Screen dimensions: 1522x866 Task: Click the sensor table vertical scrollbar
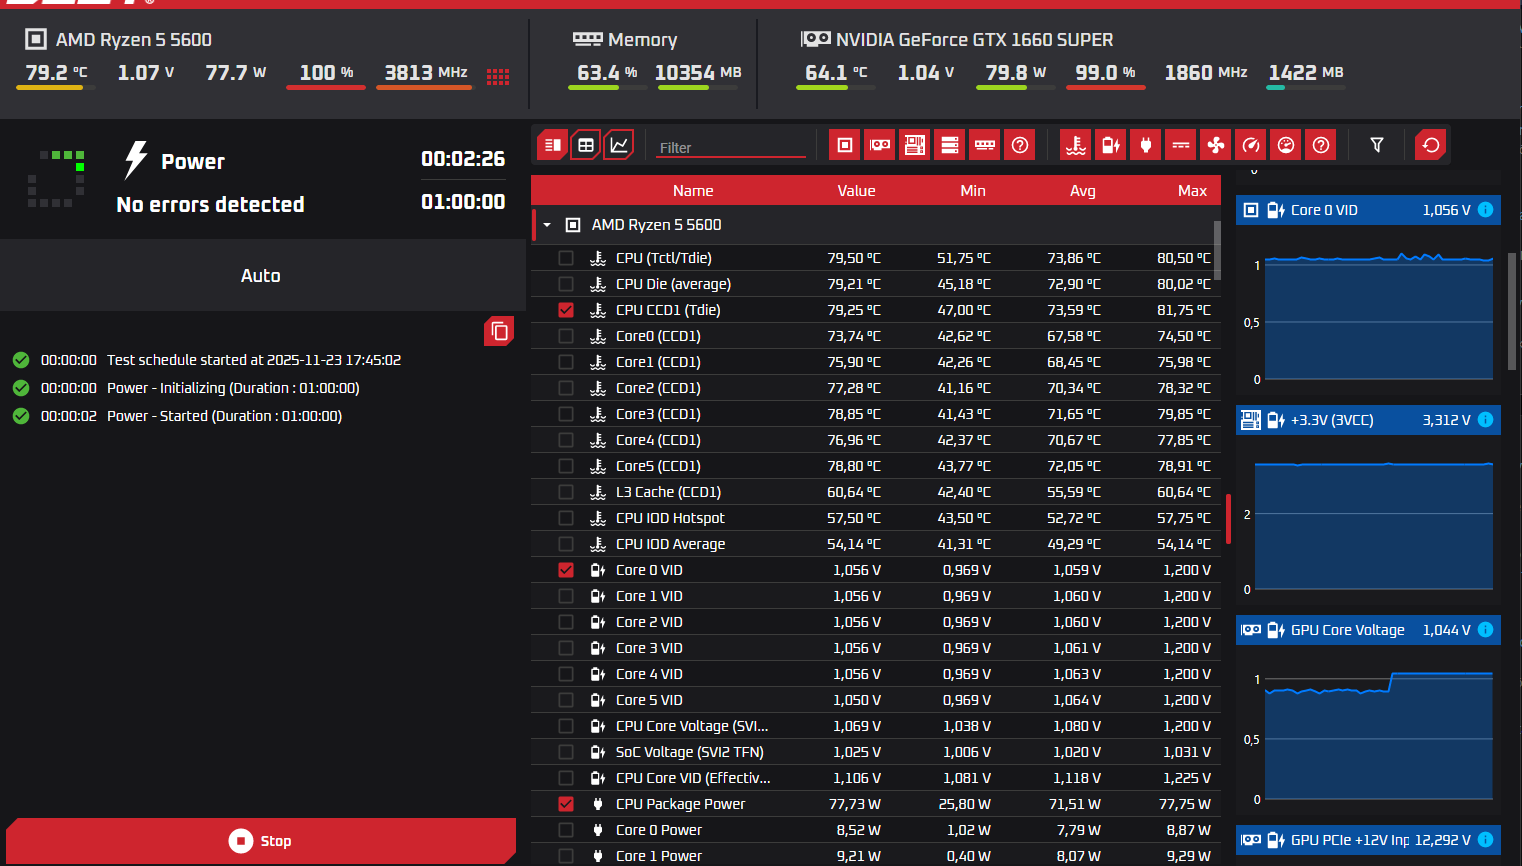pyautogui.click(x=1217, y=250)
